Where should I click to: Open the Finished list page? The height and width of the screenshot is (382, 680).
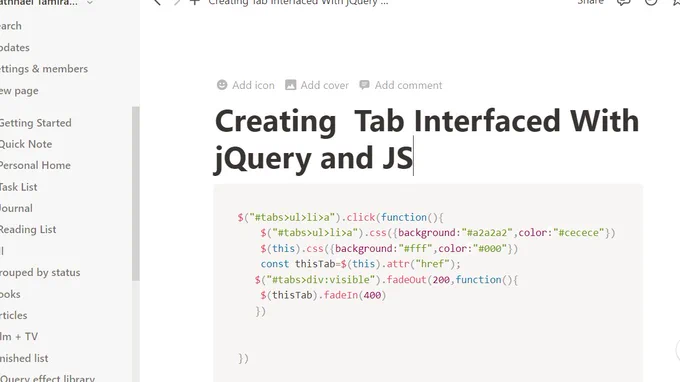pyautogui.click(x=24, y=358)
